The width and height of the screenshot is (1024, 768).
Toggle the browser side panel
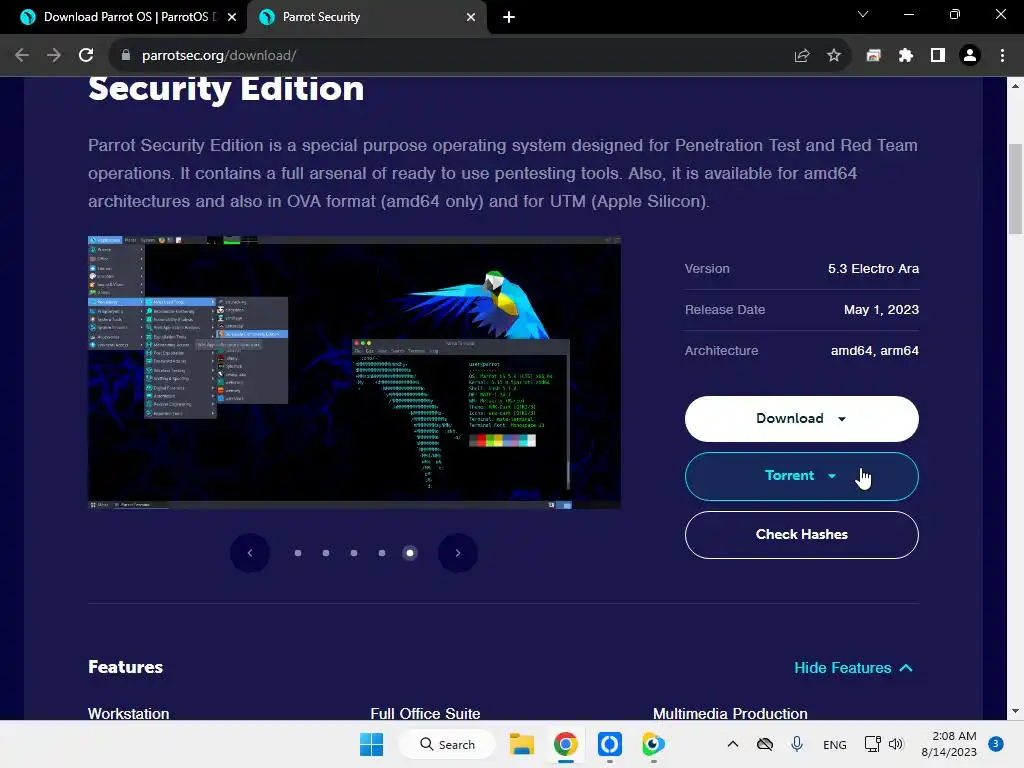point(938,56)
